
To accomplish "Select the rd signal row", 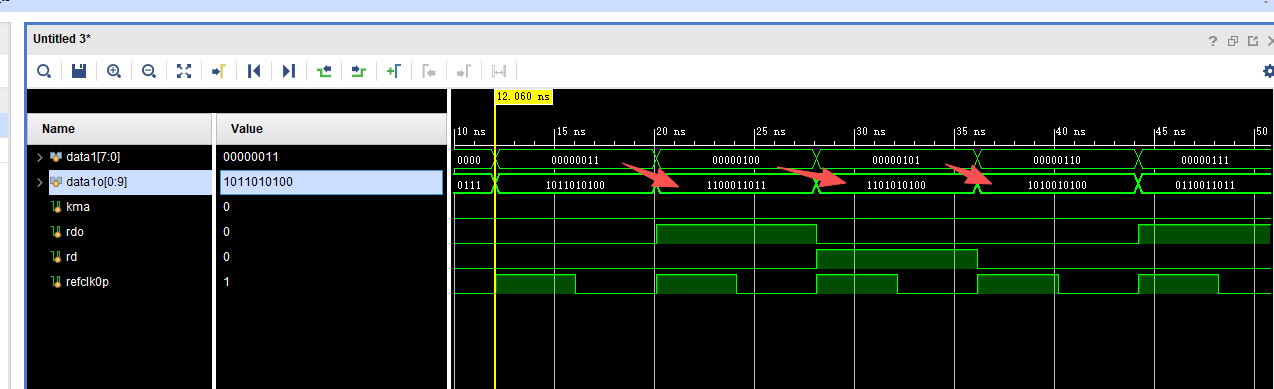I will [x=120, y=257].
